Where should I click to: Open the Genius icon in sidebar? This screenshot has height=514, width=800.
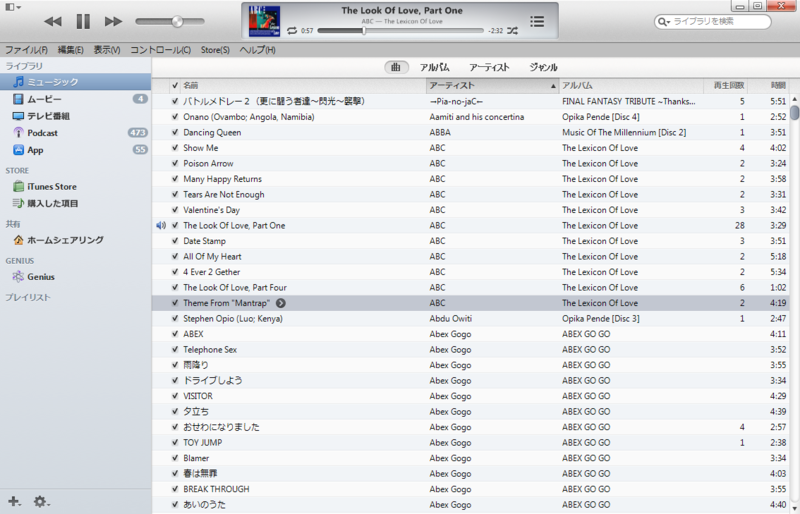(x=18, y=277)
